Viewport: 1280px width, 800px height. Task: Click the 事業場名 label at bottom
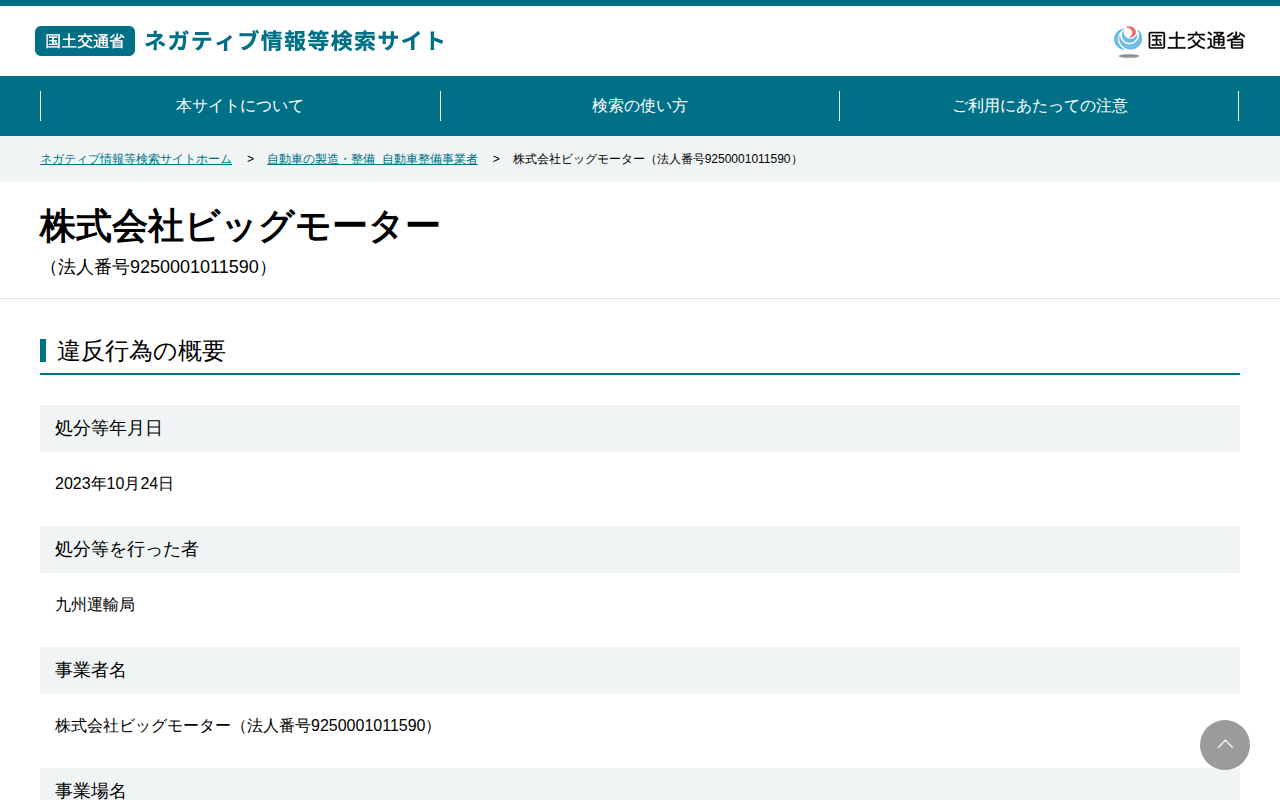click(x=91, y=790)
